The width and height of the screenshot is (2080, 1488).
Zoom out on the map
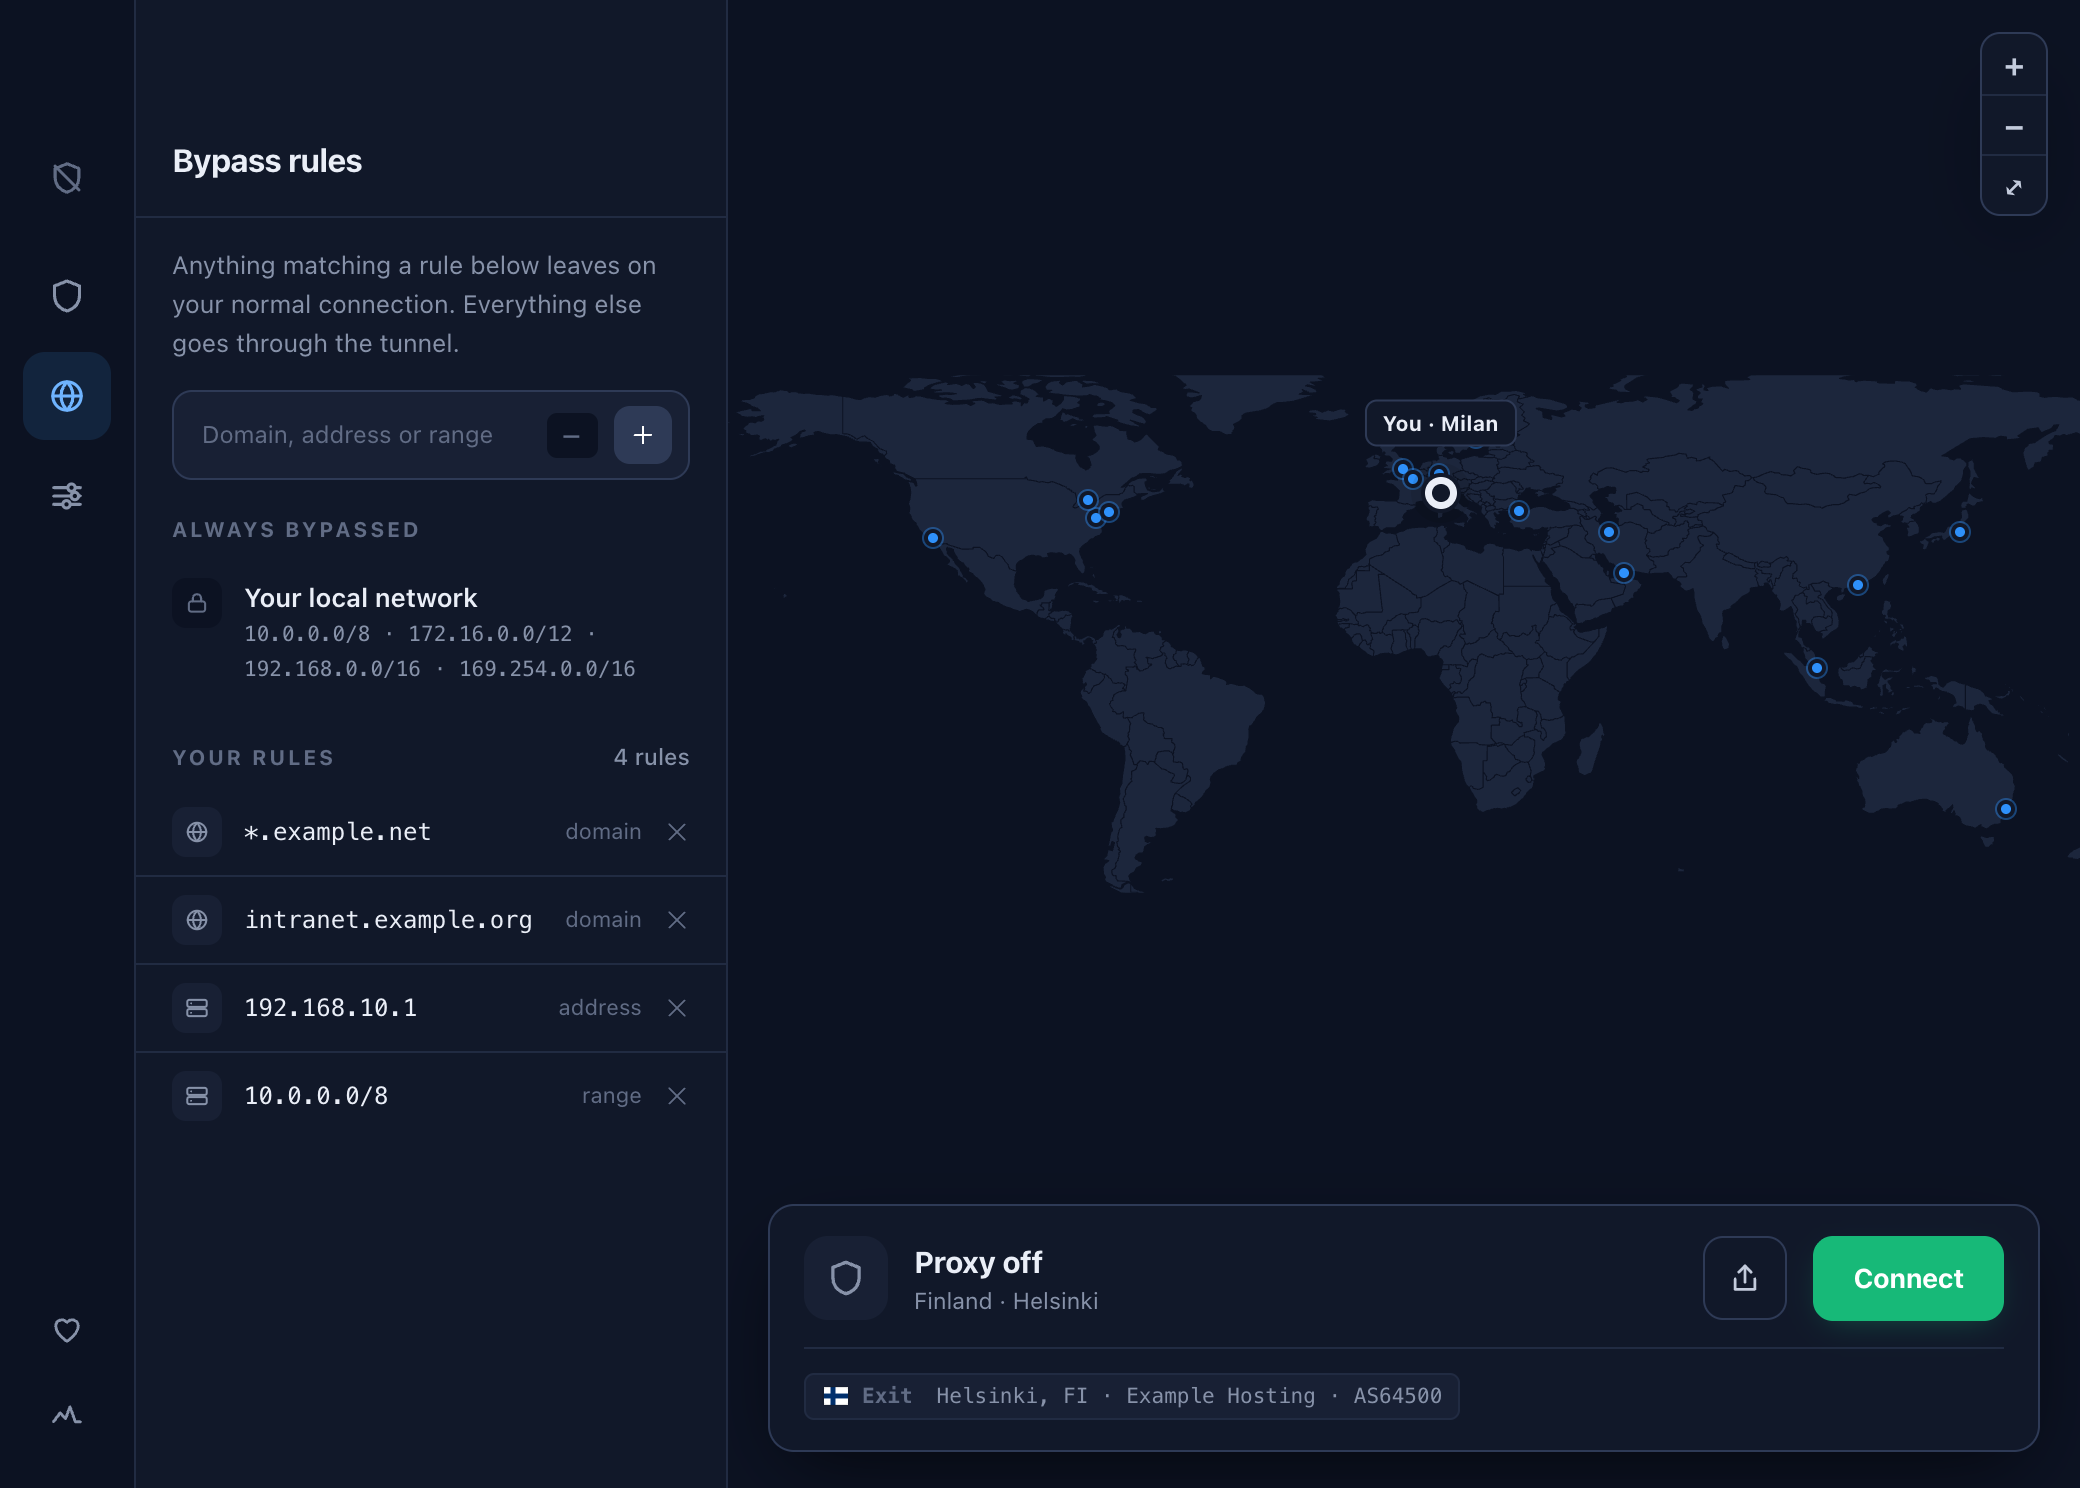2014,127
